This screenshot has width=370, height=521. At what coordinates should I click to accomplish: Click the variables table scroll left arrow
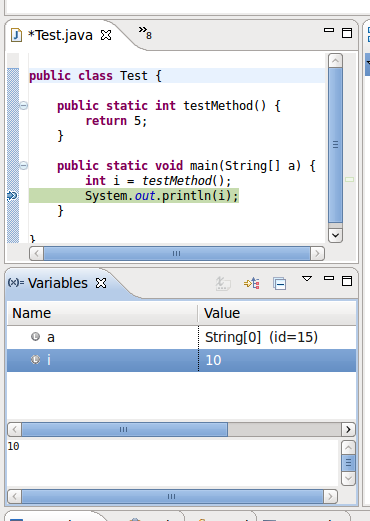coord(14,429)
